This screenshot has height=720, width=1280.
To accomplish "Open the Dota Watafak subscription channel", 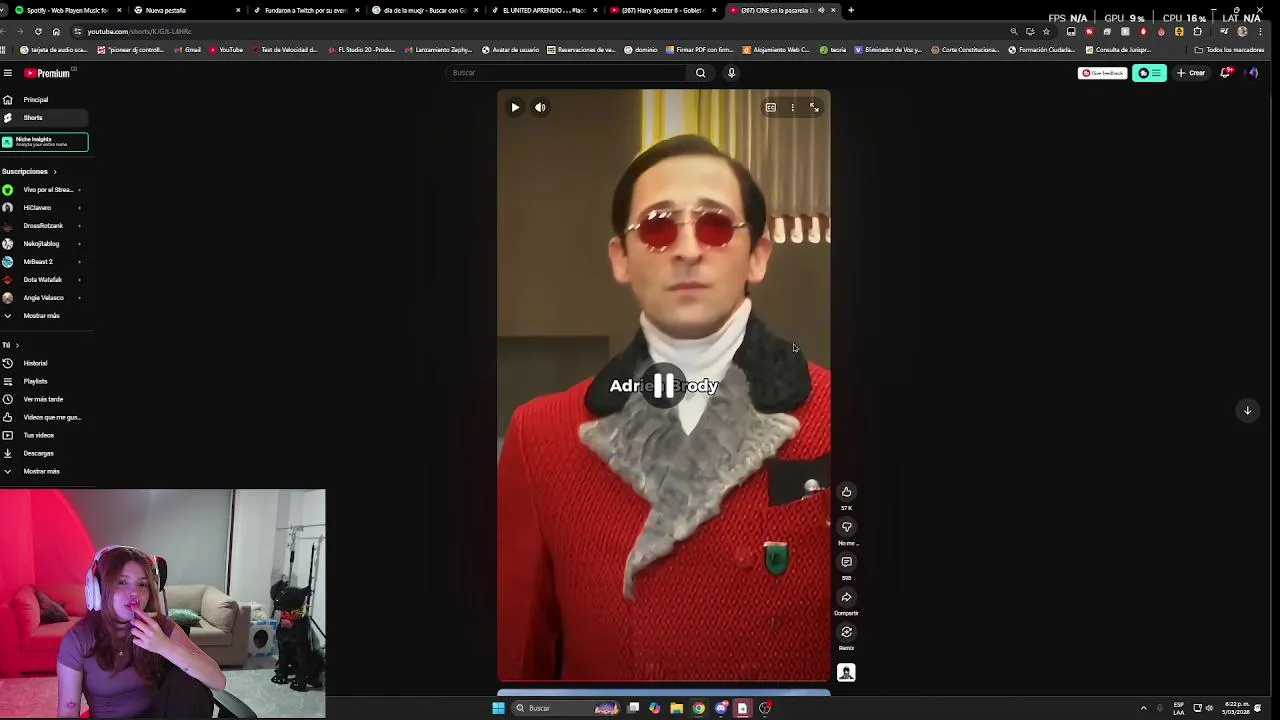I will tap(45, 280).
